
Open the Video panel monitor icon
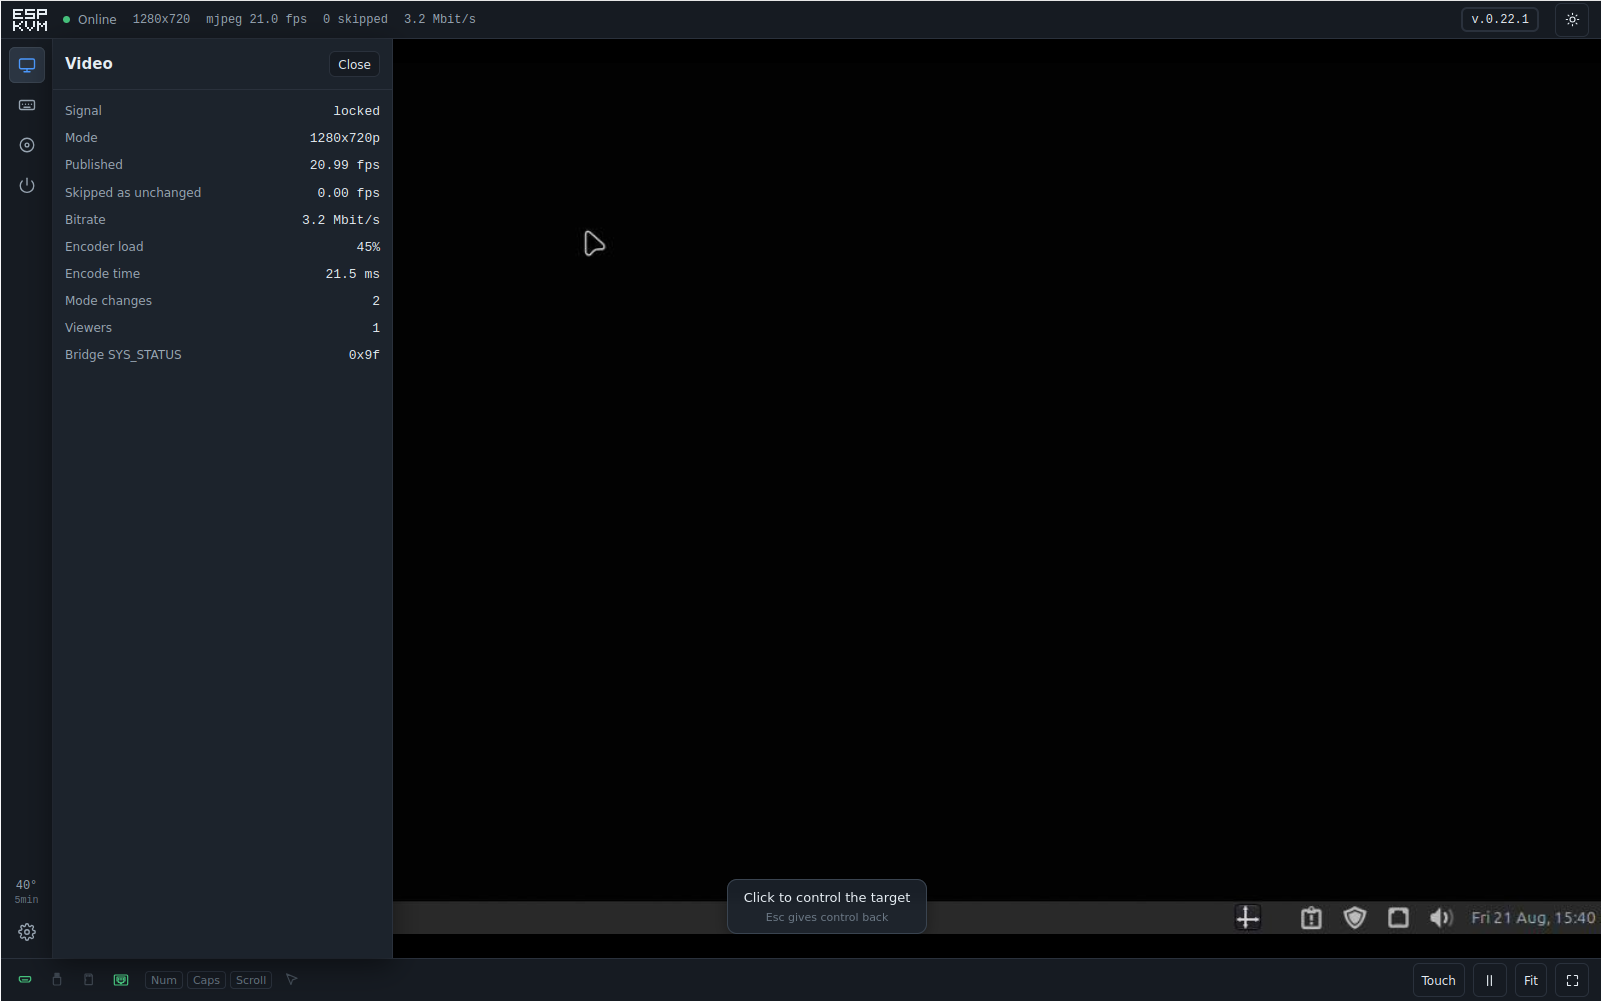click(x=27, y=65)
